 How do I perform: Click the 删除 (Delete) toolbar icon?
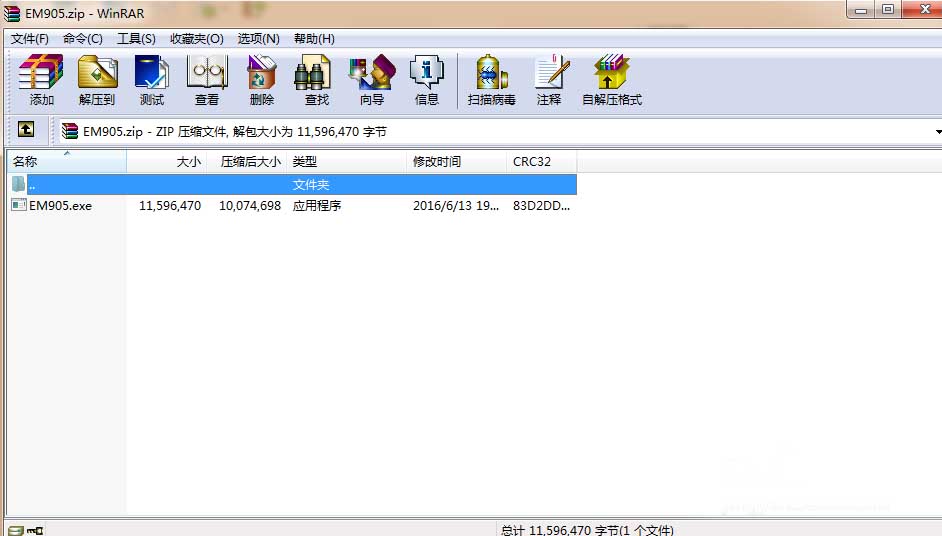[x=262, y=72]
